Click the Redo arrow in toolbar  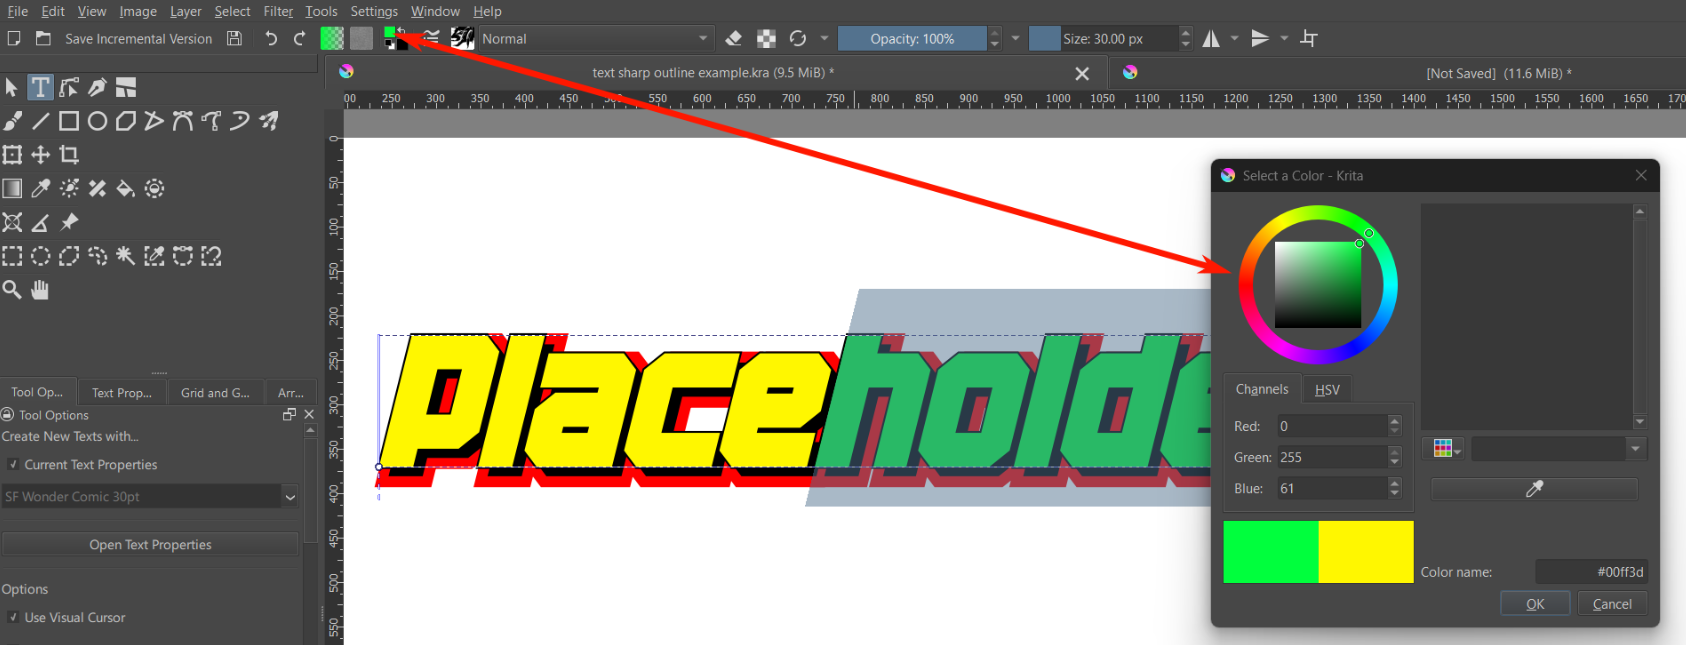pyautogui.click(x=299, y=38)
